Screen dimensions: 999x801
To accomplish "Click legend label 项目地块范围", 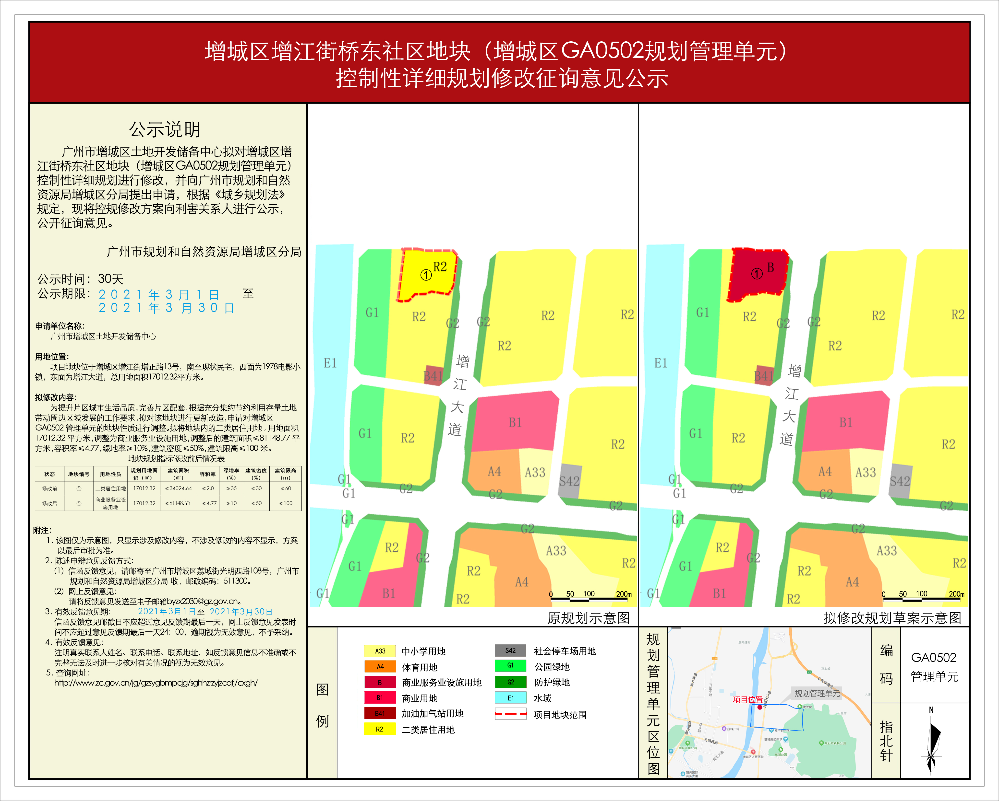I will [x=560, y=715].
